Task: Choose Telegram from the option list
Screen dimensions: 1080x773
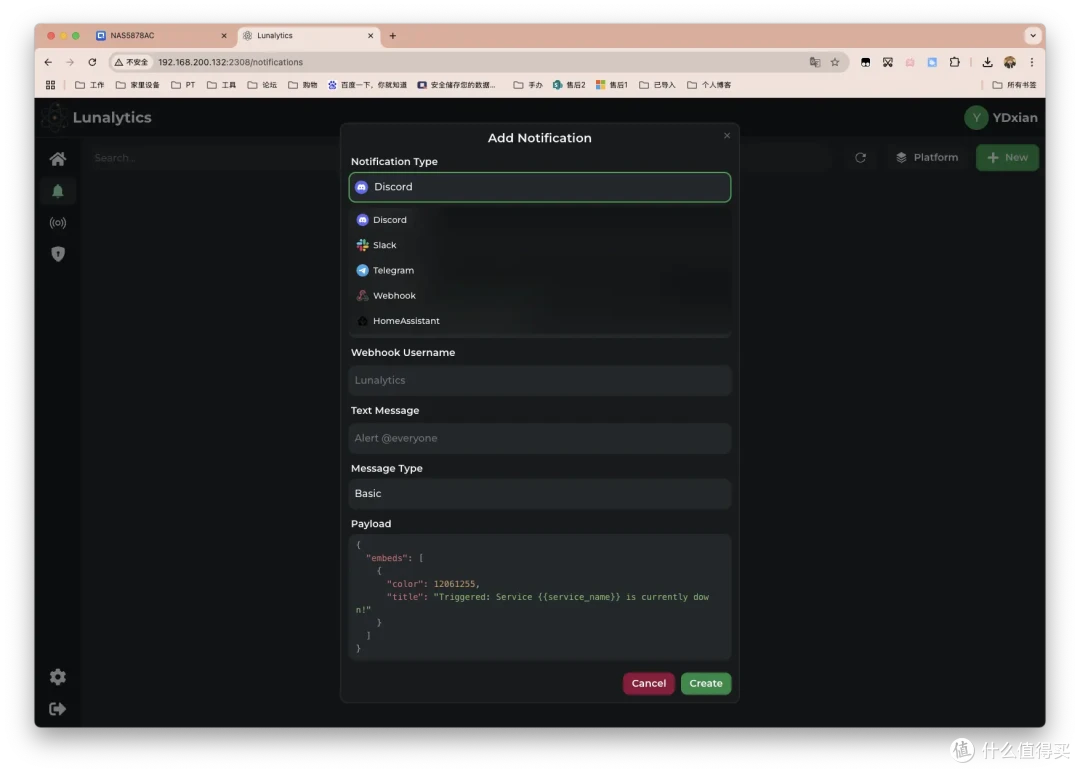Action: click(539, 271)
